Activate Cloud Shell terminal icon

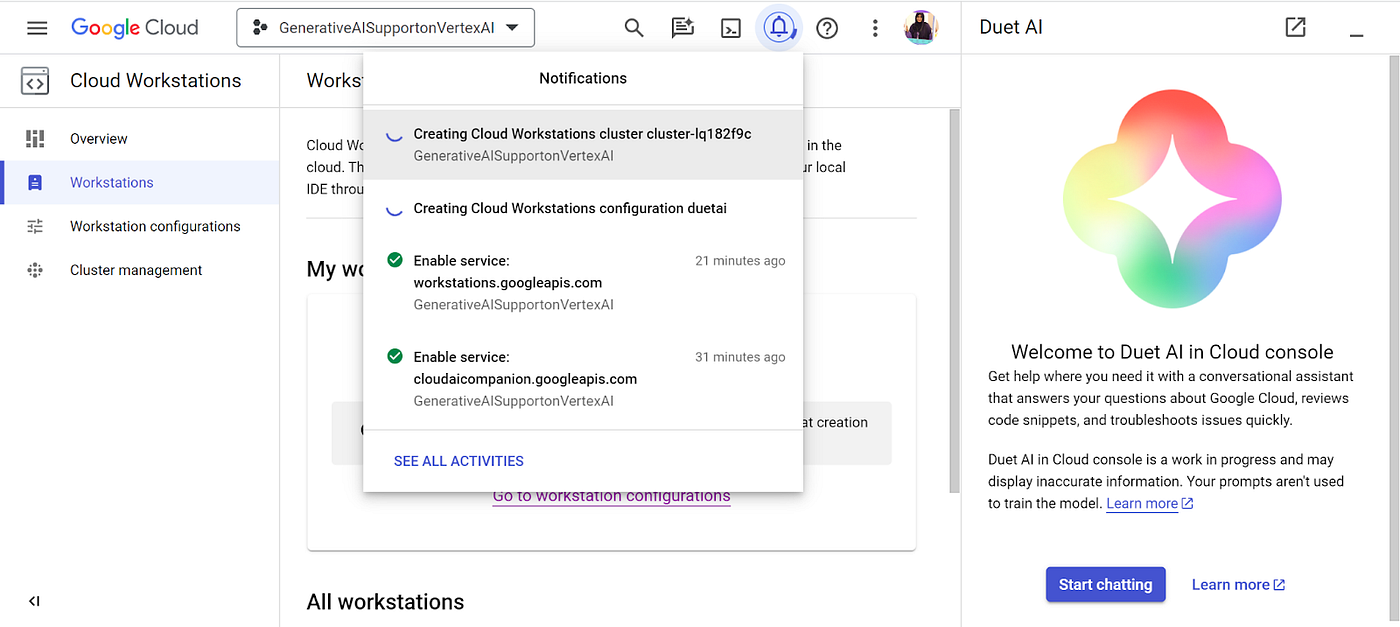[731, 28]
